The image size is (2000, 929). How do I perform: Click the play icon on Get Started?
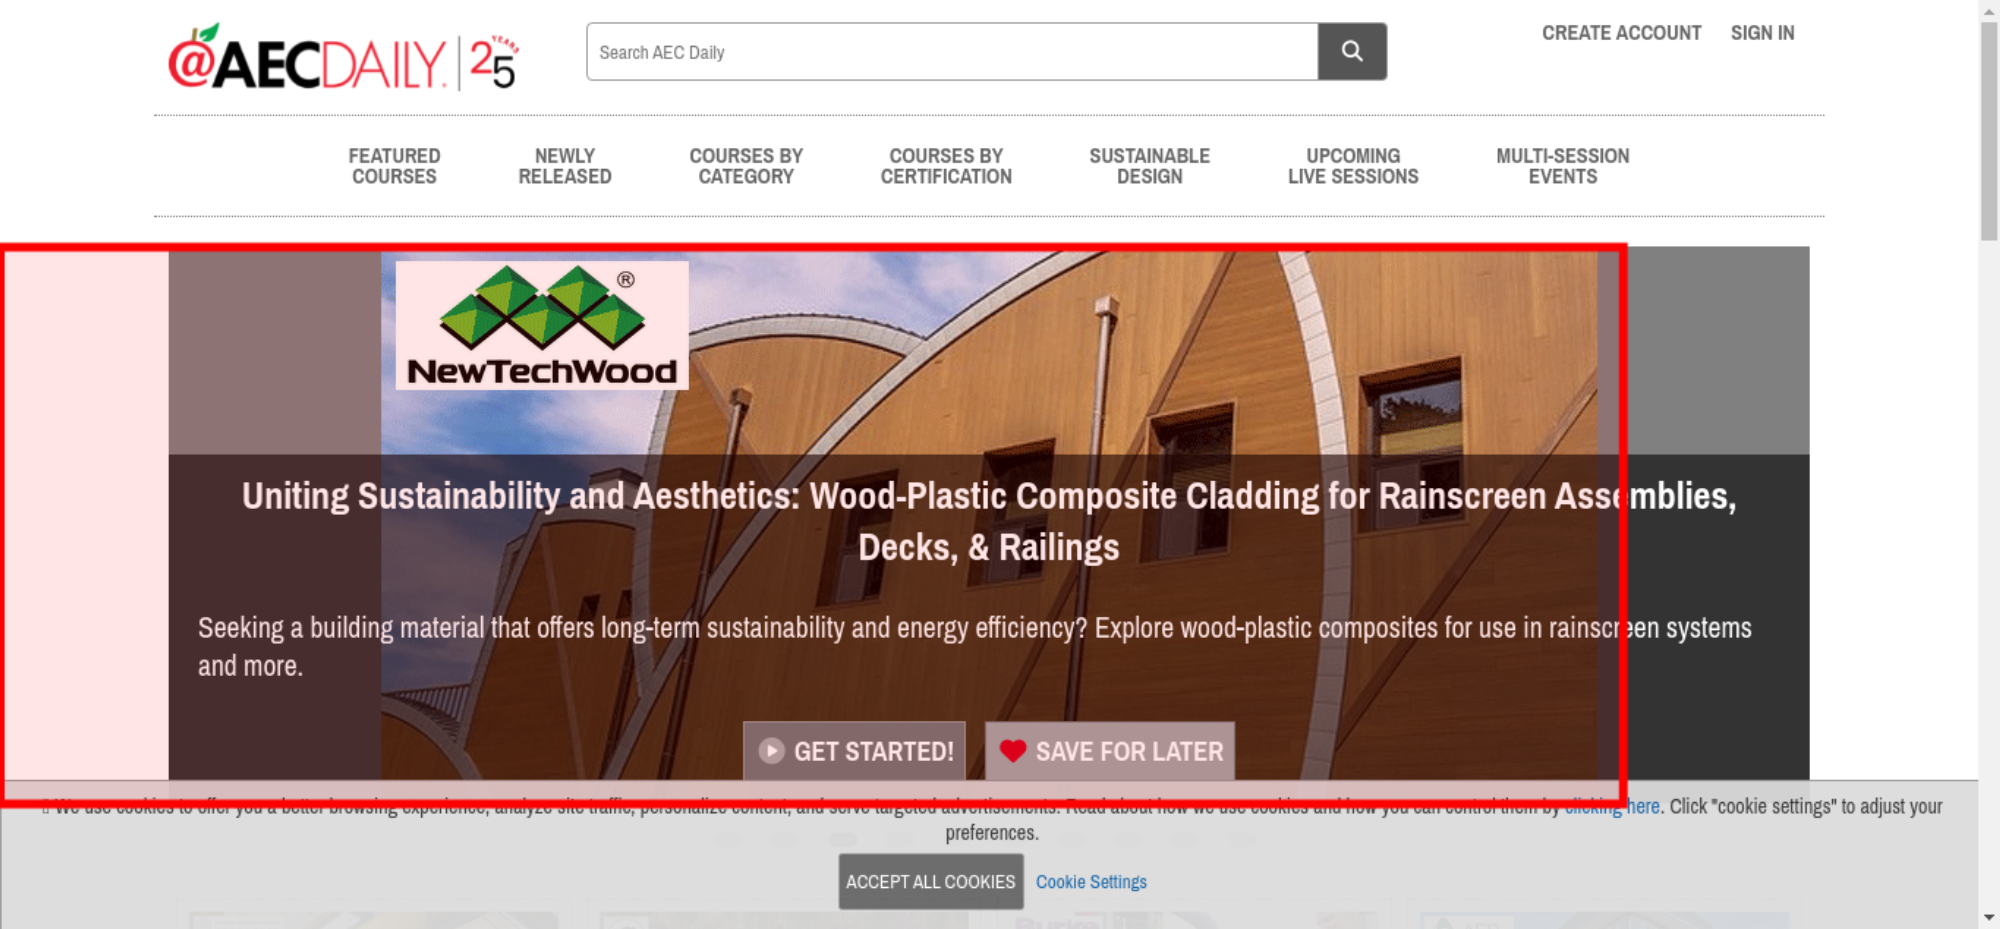771,751
